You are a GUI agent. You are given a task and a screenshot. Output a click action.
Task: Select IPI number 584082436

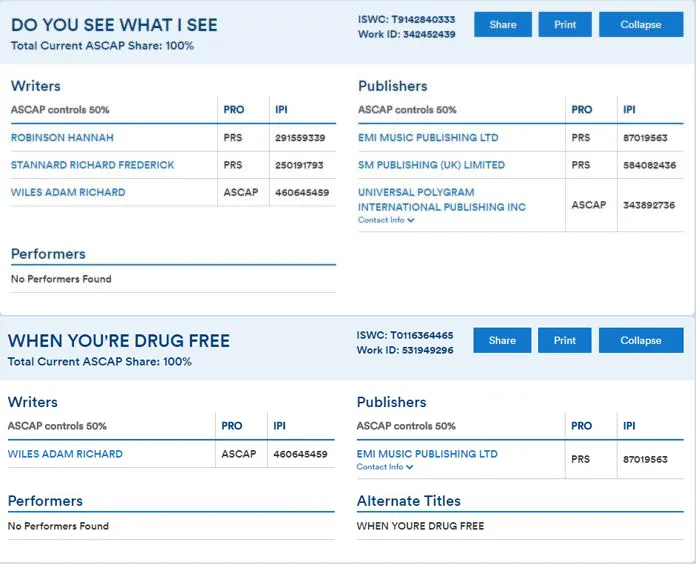[649, 166]
